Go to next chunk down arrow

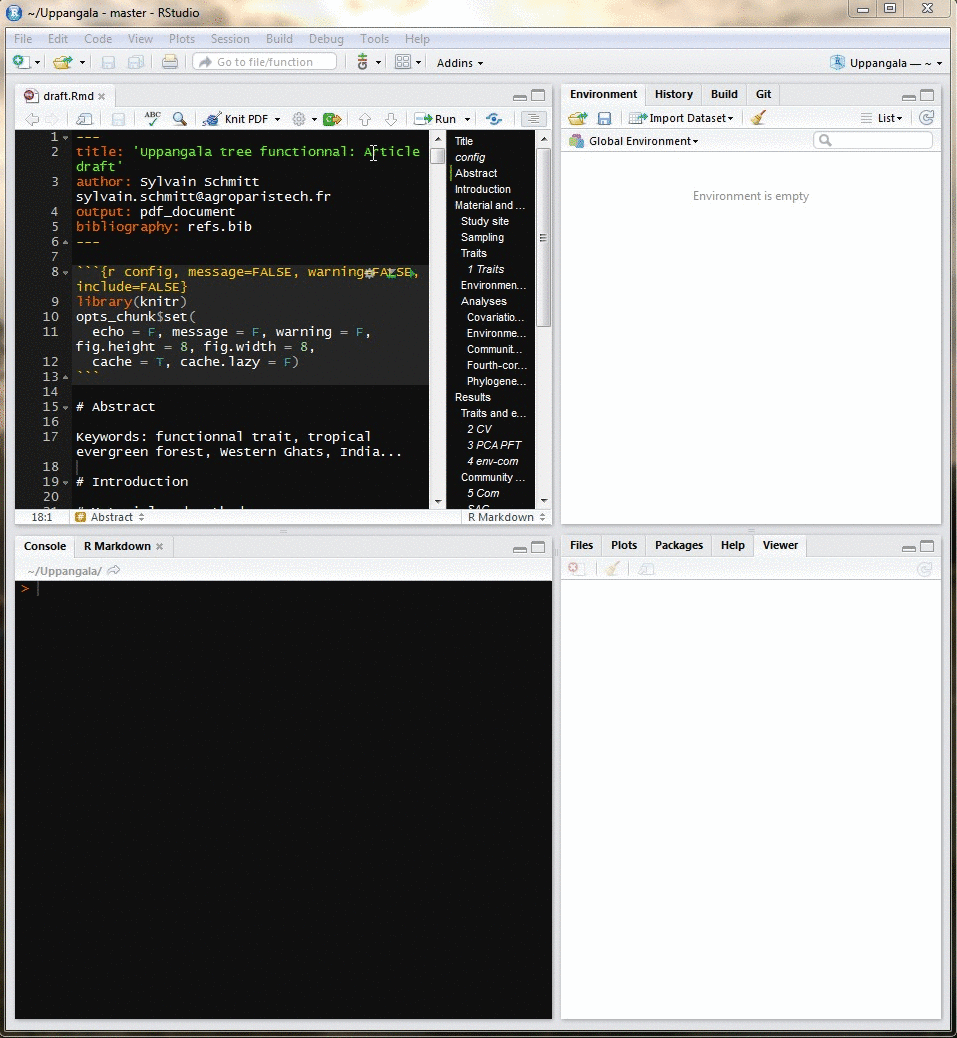click(390, 119)
